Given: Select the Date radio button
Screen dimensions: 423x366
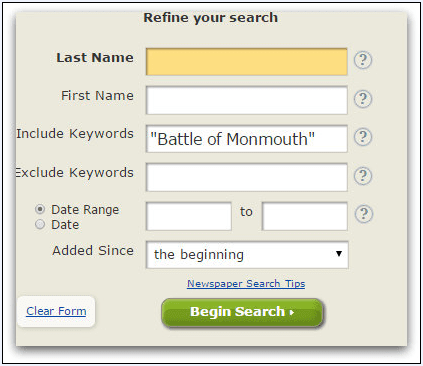Looking at the screenshot, I should click(x=40, y=224).
